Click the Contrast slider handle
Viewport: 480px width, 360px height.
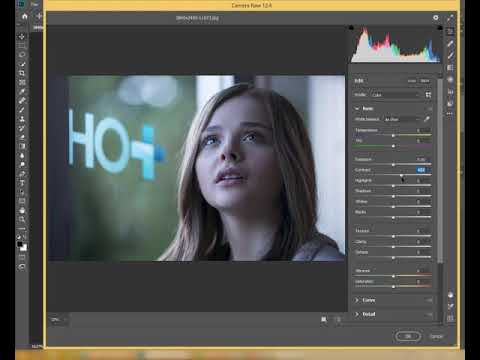coord(401,175)
